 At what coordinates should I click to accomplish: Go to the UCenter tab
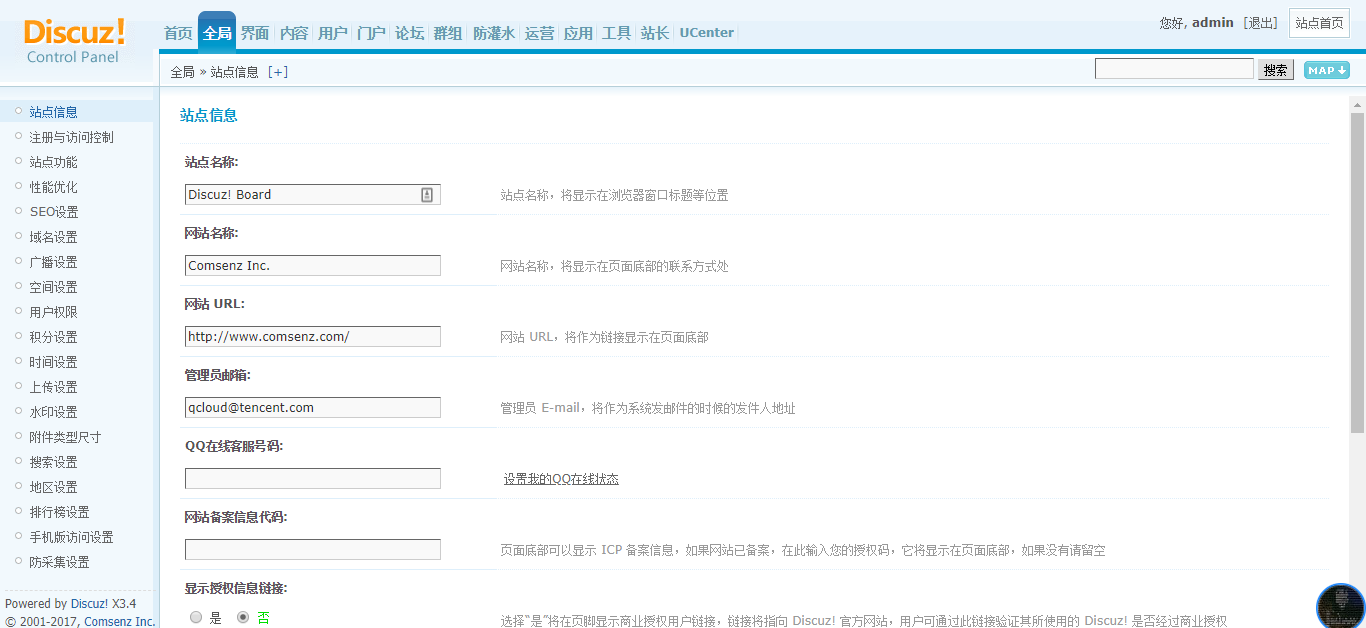[x=706, y=33]
